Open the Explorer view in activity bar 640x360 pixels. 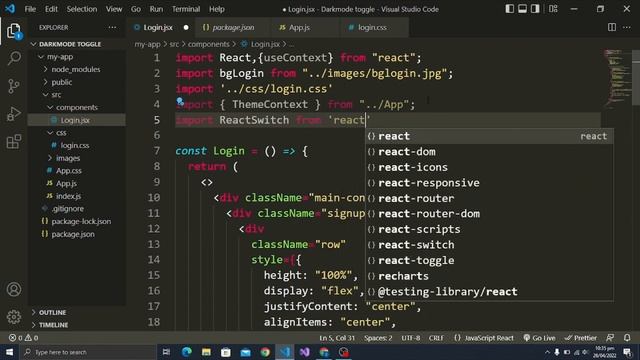point(13,31)
